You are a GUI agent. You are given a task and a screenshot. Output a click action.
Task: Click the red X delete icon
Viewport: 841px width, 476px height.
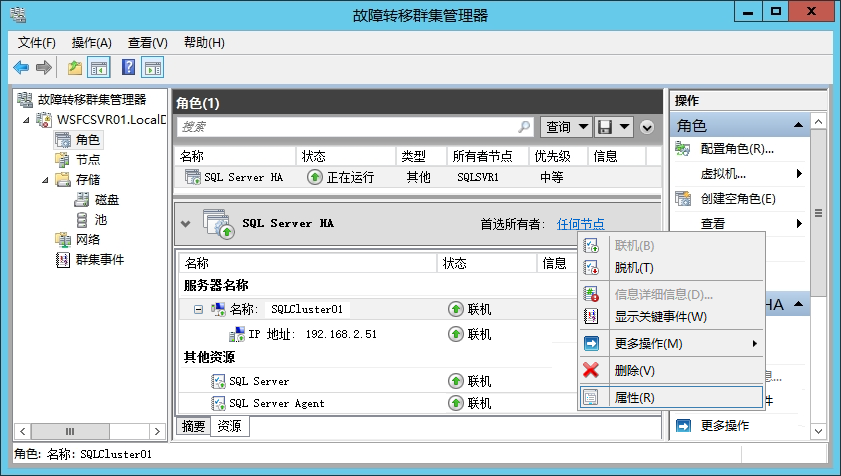coord(591,370)
